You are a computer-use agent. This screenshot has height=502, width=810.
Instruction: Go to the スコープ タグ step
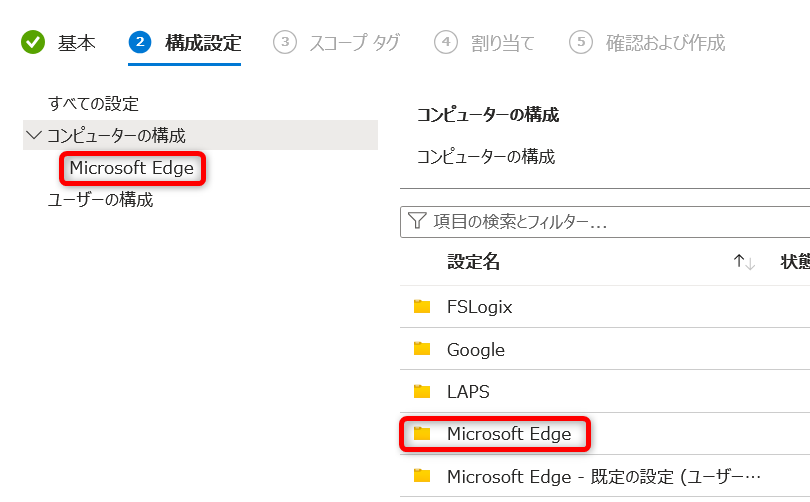[336, 42]
